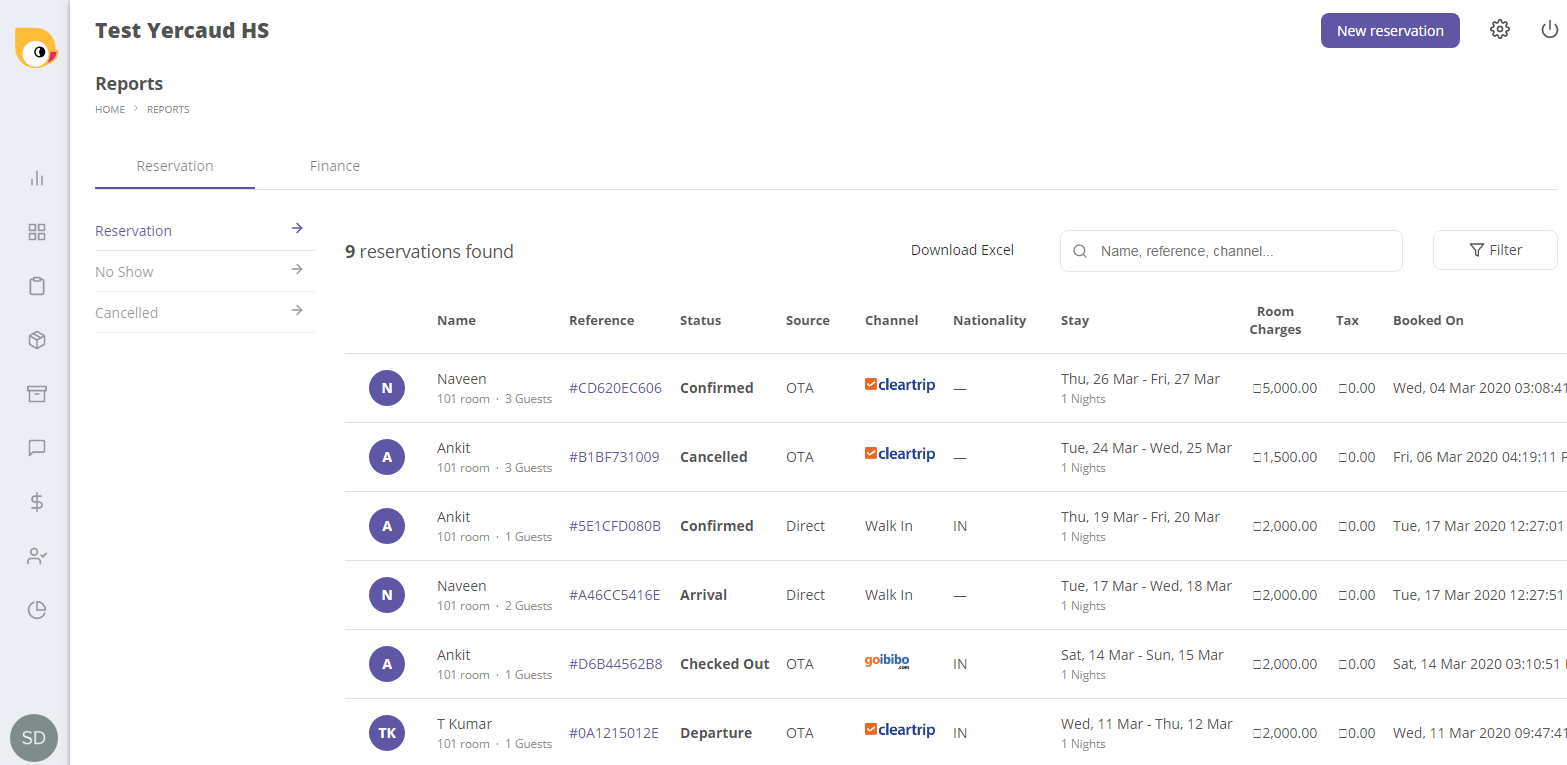
Task: Open the chat message sidebar icon
Action: (x=37, y=448)
